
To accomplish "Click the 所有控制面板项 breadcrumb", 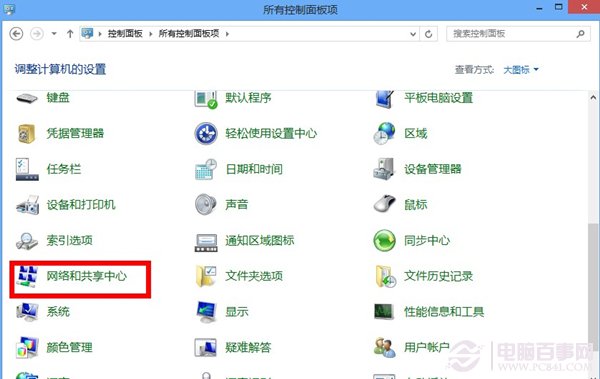I will [189, 34].
